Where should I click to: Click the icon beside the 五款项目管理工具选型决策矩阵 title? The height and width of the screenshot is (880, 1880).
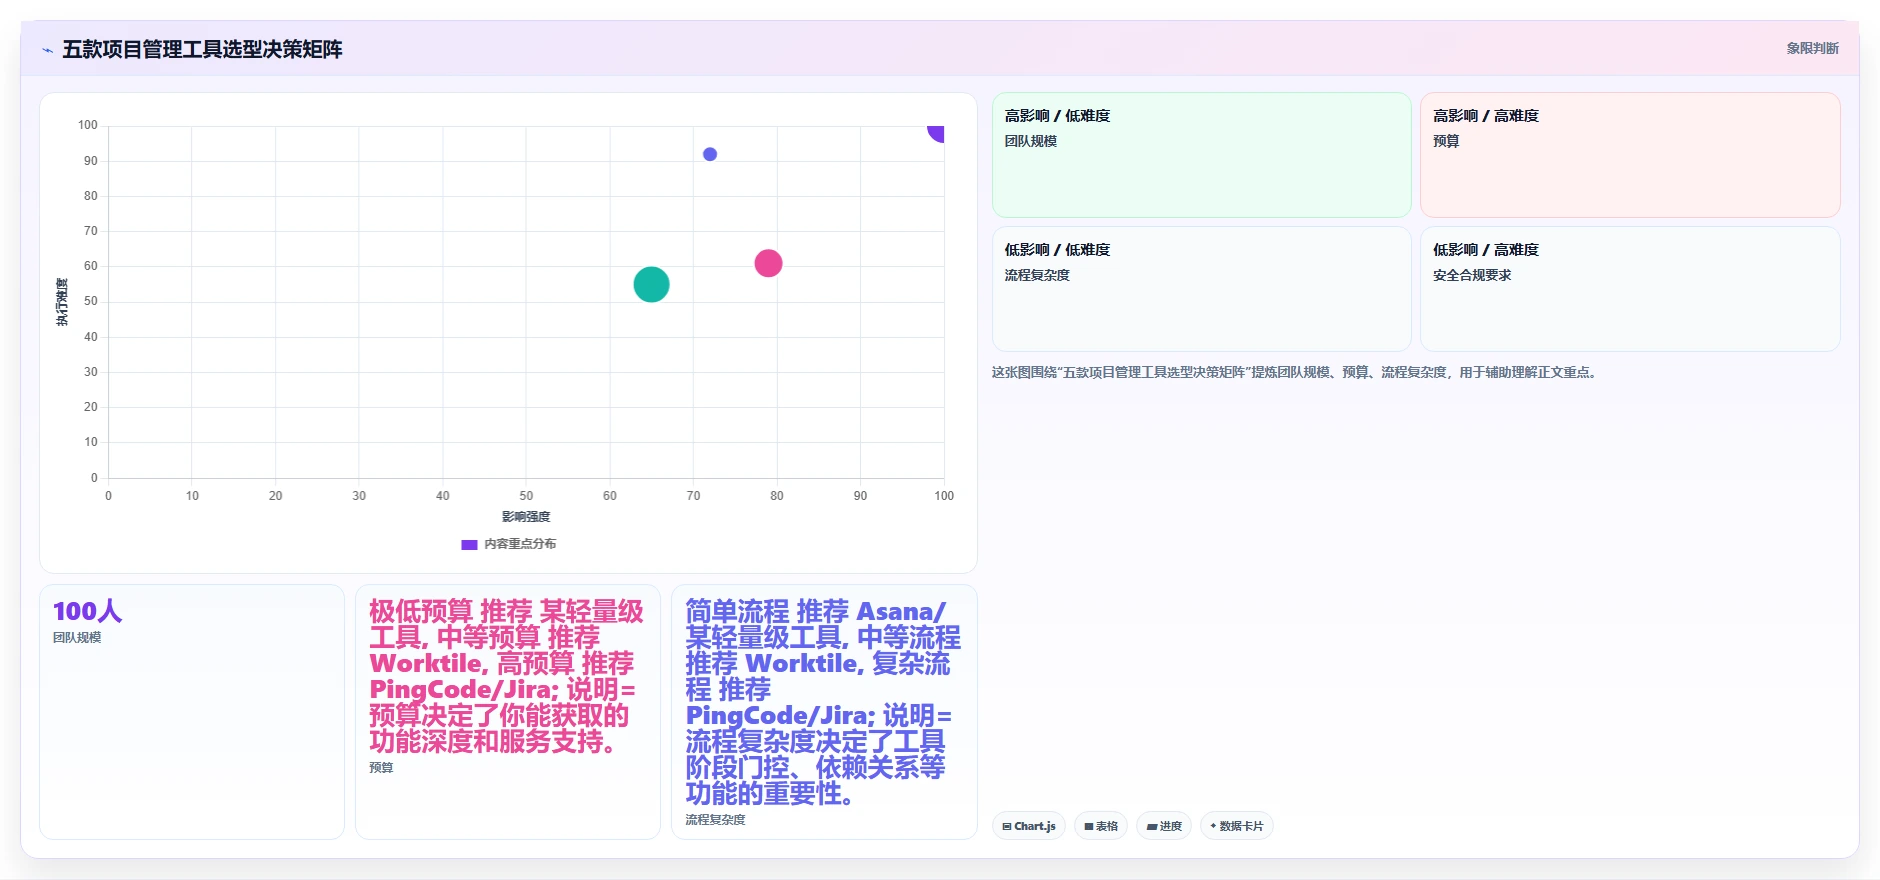(x=47, y=50)
